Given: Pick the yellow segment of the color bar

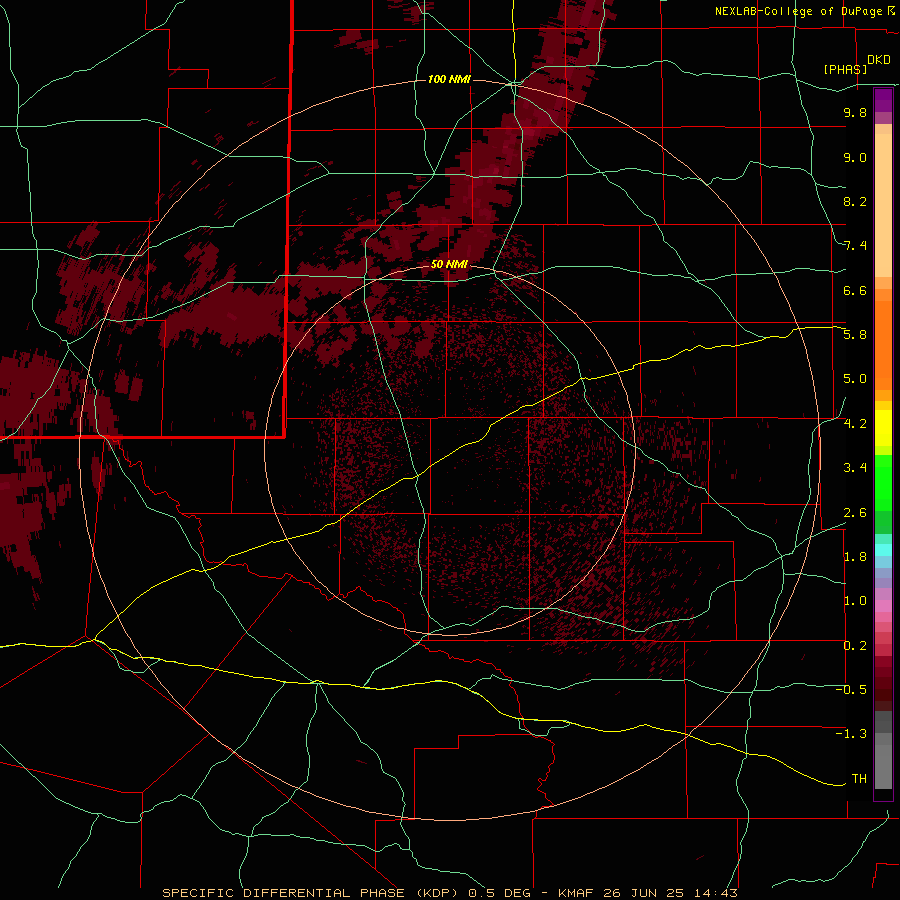Looking at the screenshot, I should (x=883, y=428).
